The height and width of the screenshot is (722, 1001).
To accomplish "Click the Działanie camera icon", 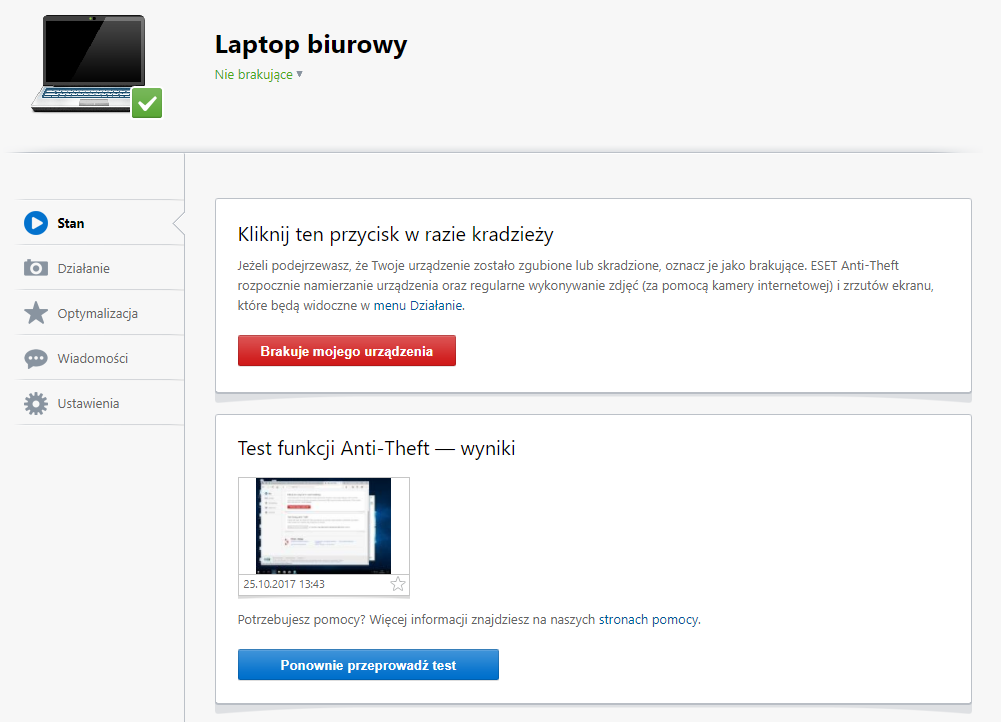I will [x=36, y=268].
